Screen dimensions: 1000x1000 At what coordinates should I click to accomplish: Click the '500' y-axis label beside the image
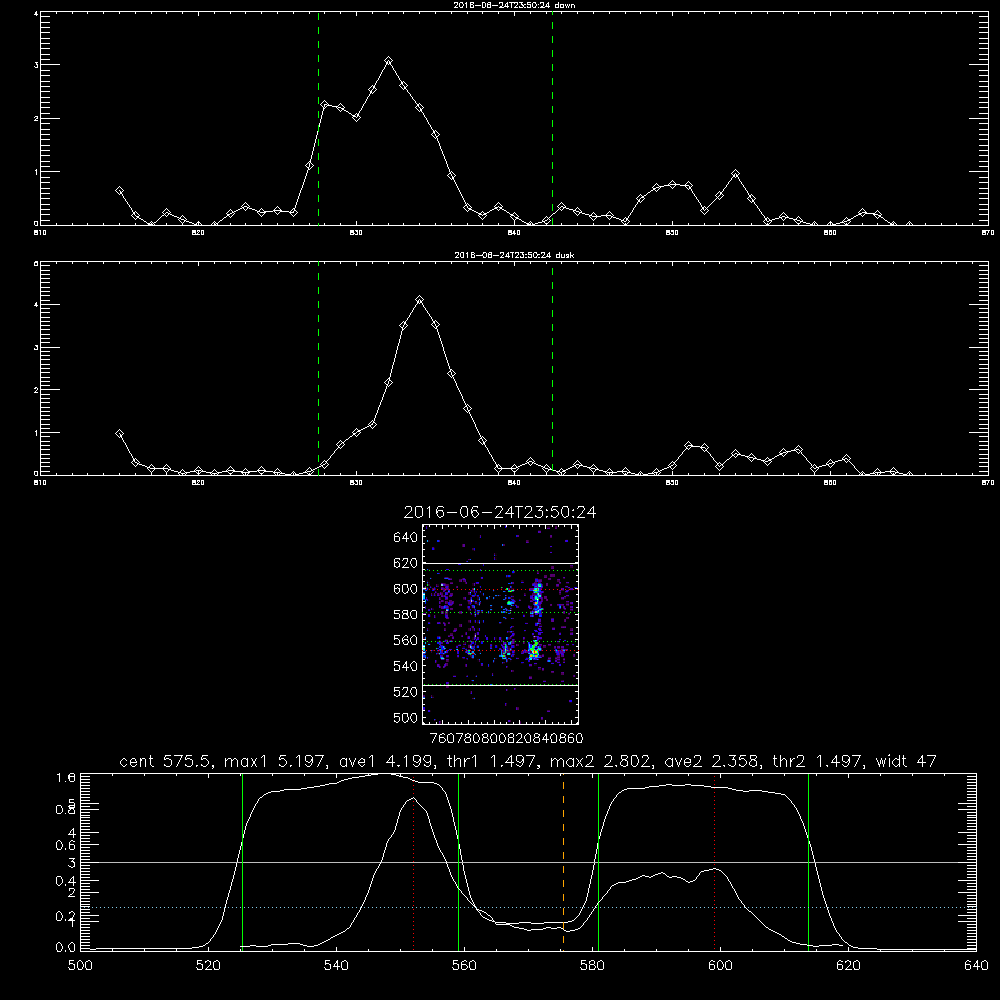click(406, 717)
